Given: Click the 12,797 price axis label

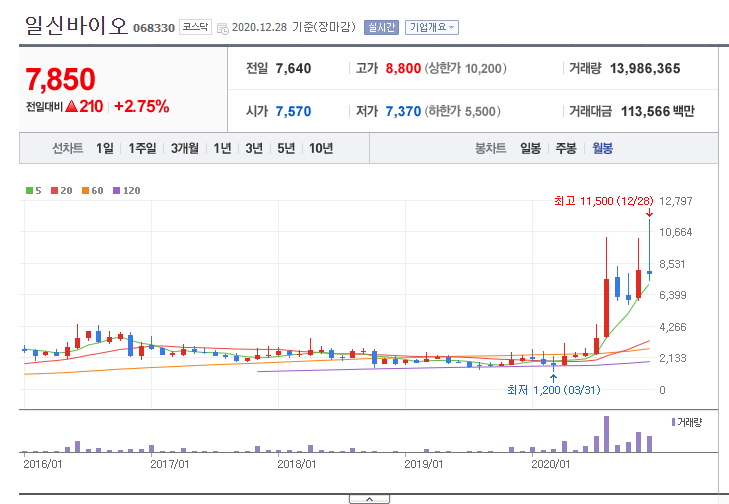Looking at the screenshot, I should click(676, 201).
